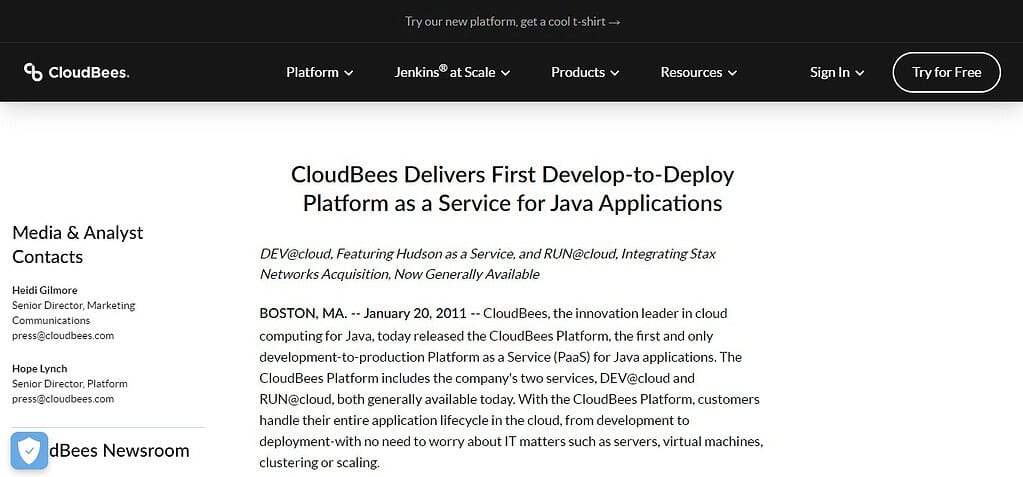Click the CloudBees Newsroom heading
Image resolution: width=1023 pixels, height=477 pixels.
(x=119, y=450)
